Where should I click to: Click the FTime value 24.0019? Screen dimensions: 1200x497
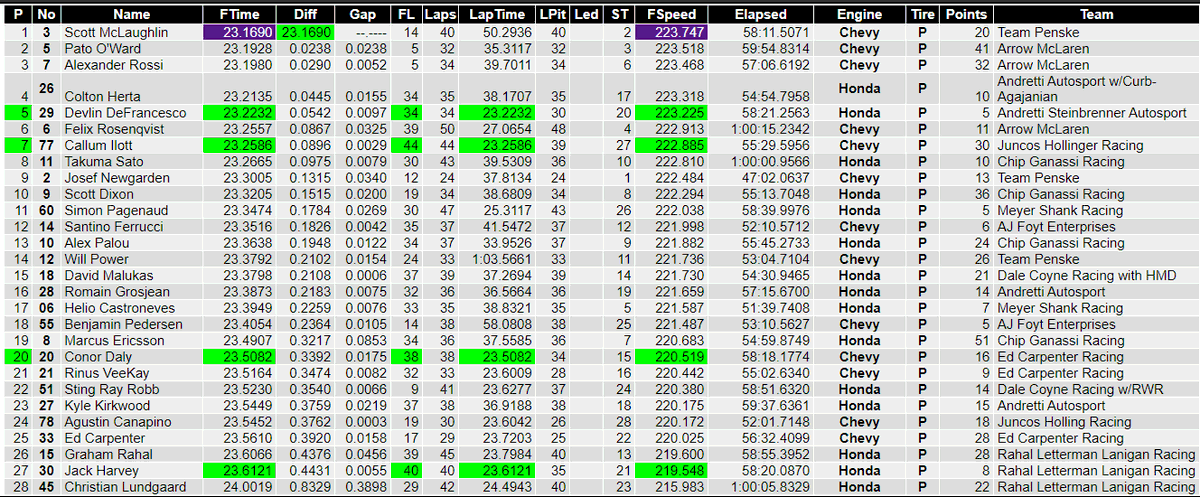[x=247, y=486]
